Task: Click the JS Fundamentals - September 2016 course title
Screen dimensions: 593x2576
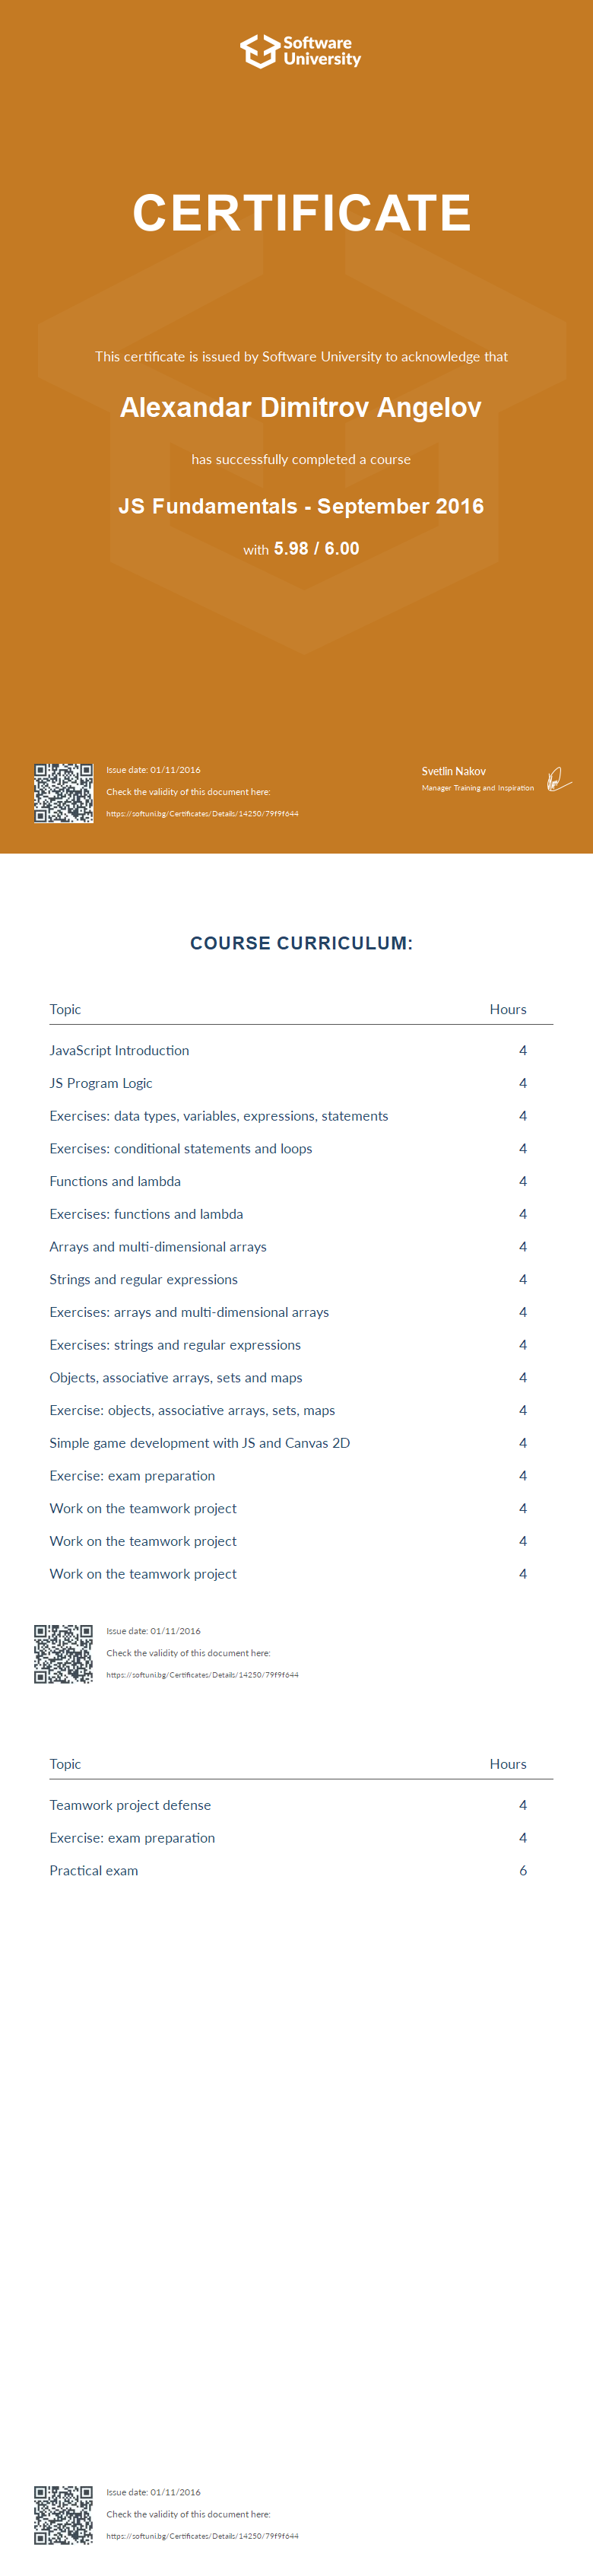Action: pyautogui.click(x=301, y=506)
